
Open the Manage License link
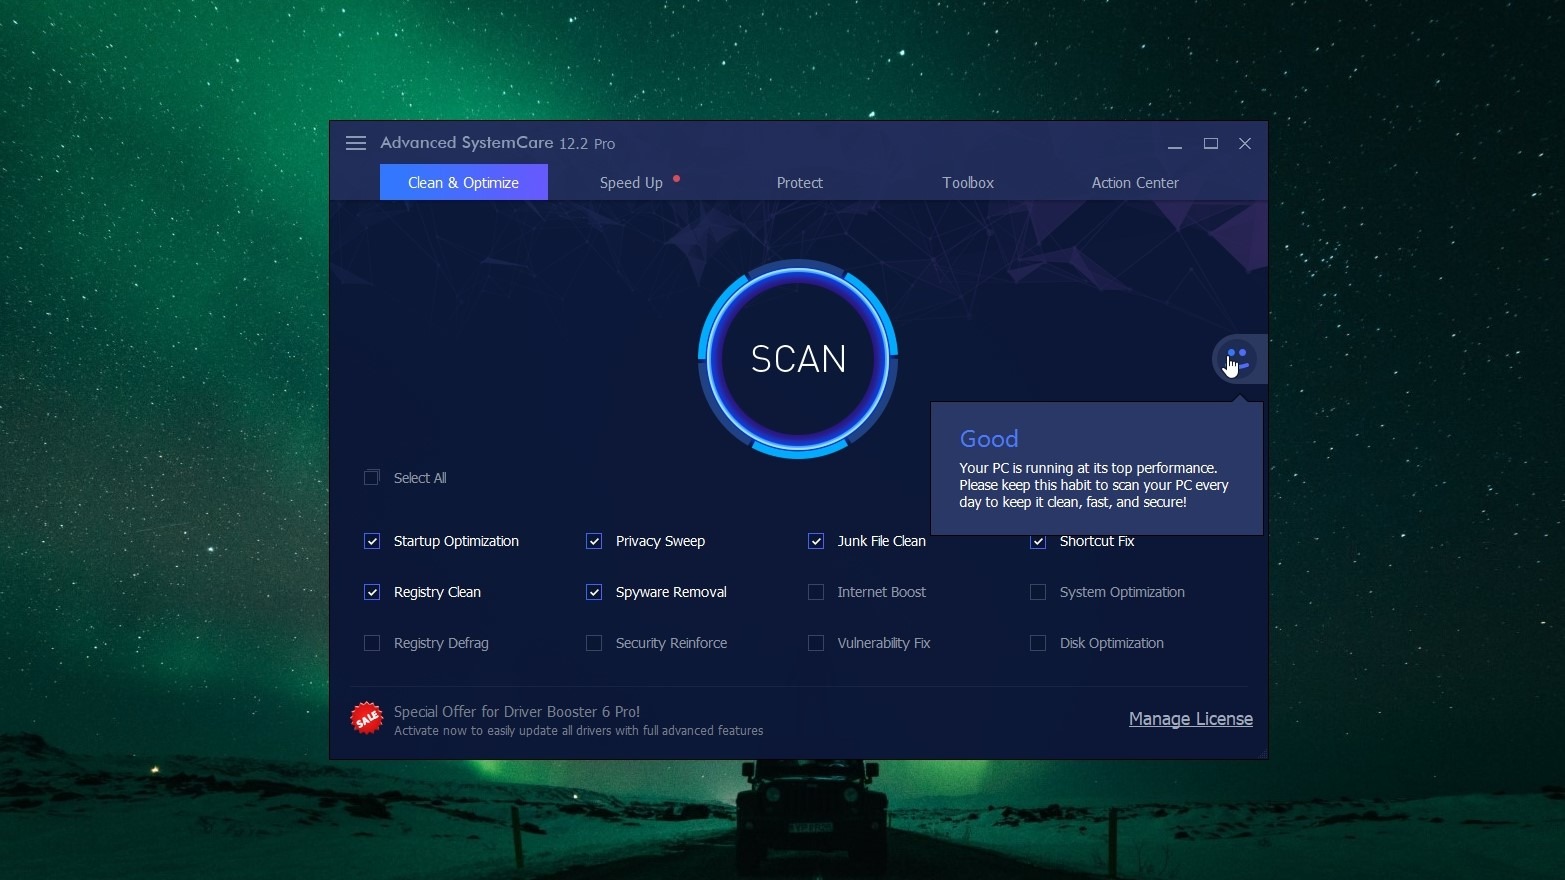tap(1190, 718)
